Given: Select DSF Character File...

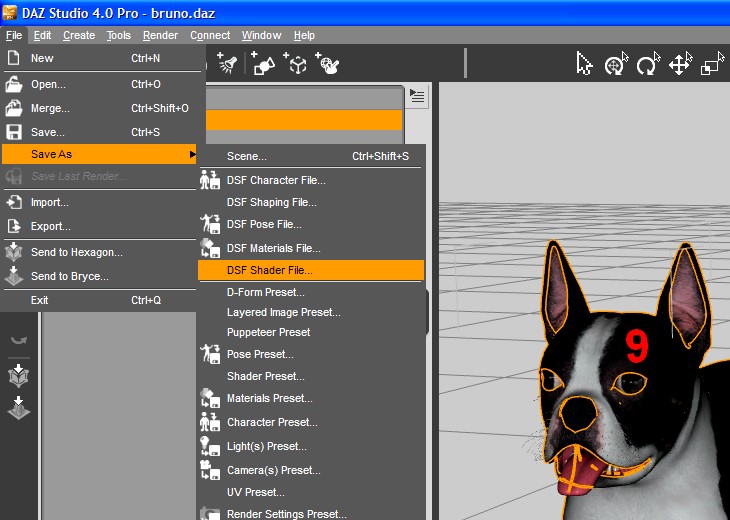Looking at the screenshot, I should point(311,180).
